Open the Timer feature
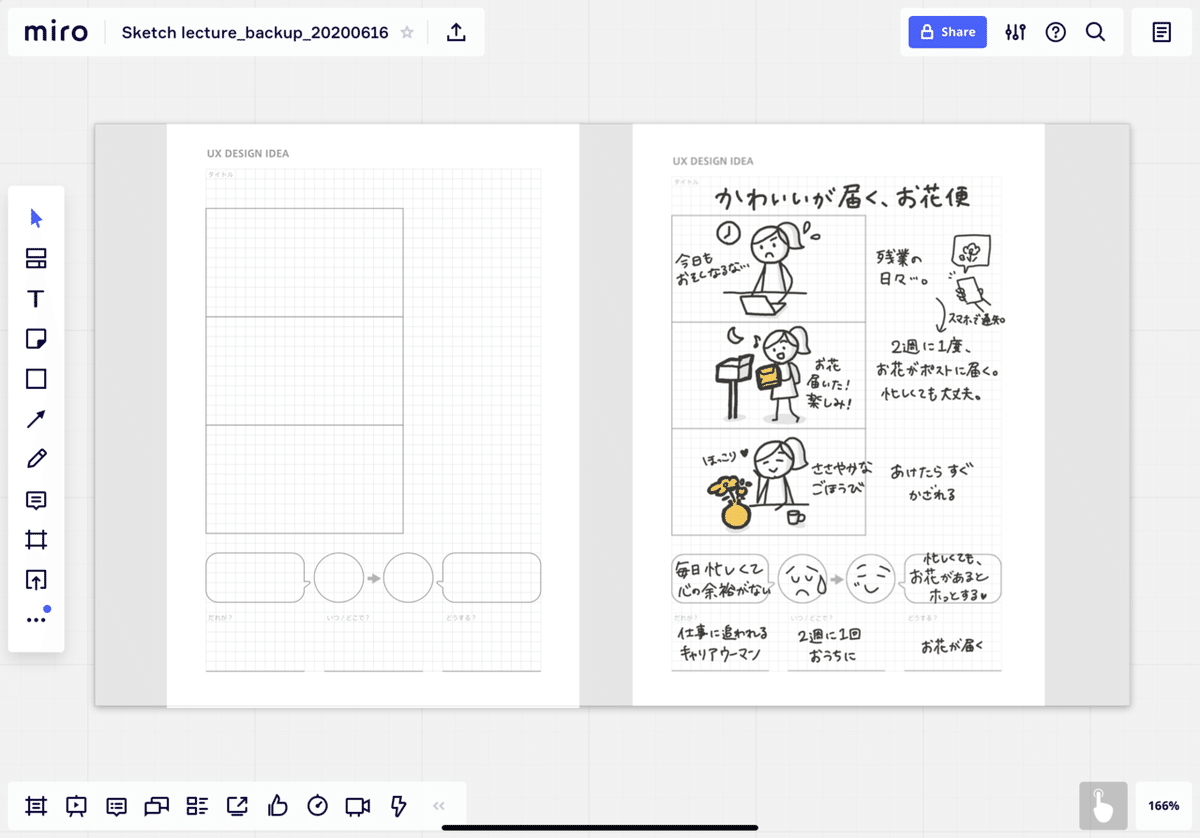Viewport: 1200px width, 838px height. coord(317,806)
